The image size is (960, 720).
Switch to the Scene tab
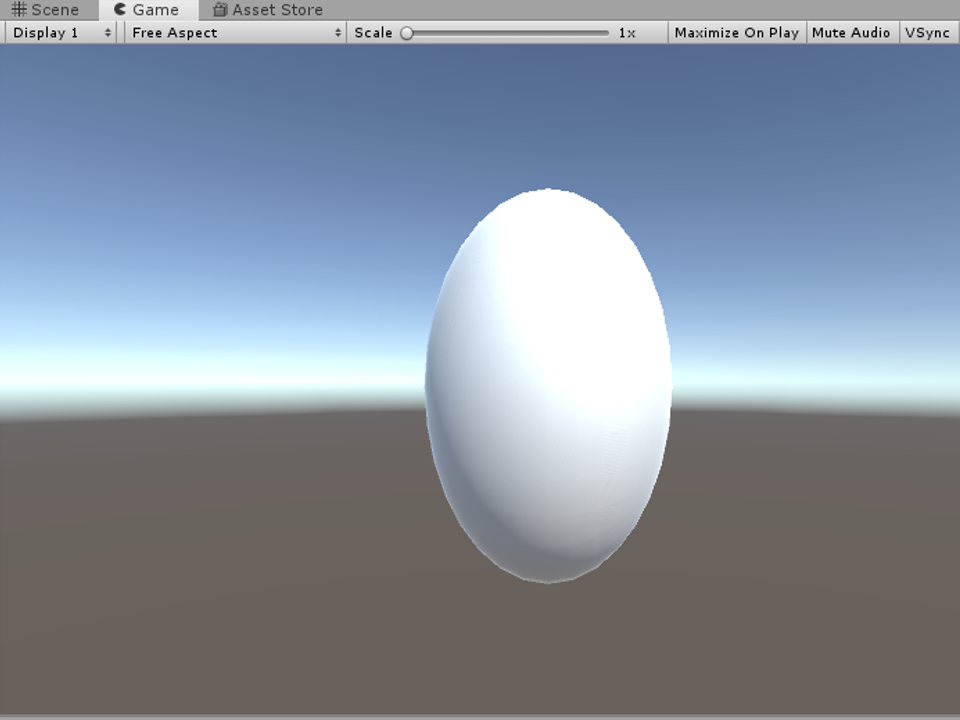tap(46, 10)
